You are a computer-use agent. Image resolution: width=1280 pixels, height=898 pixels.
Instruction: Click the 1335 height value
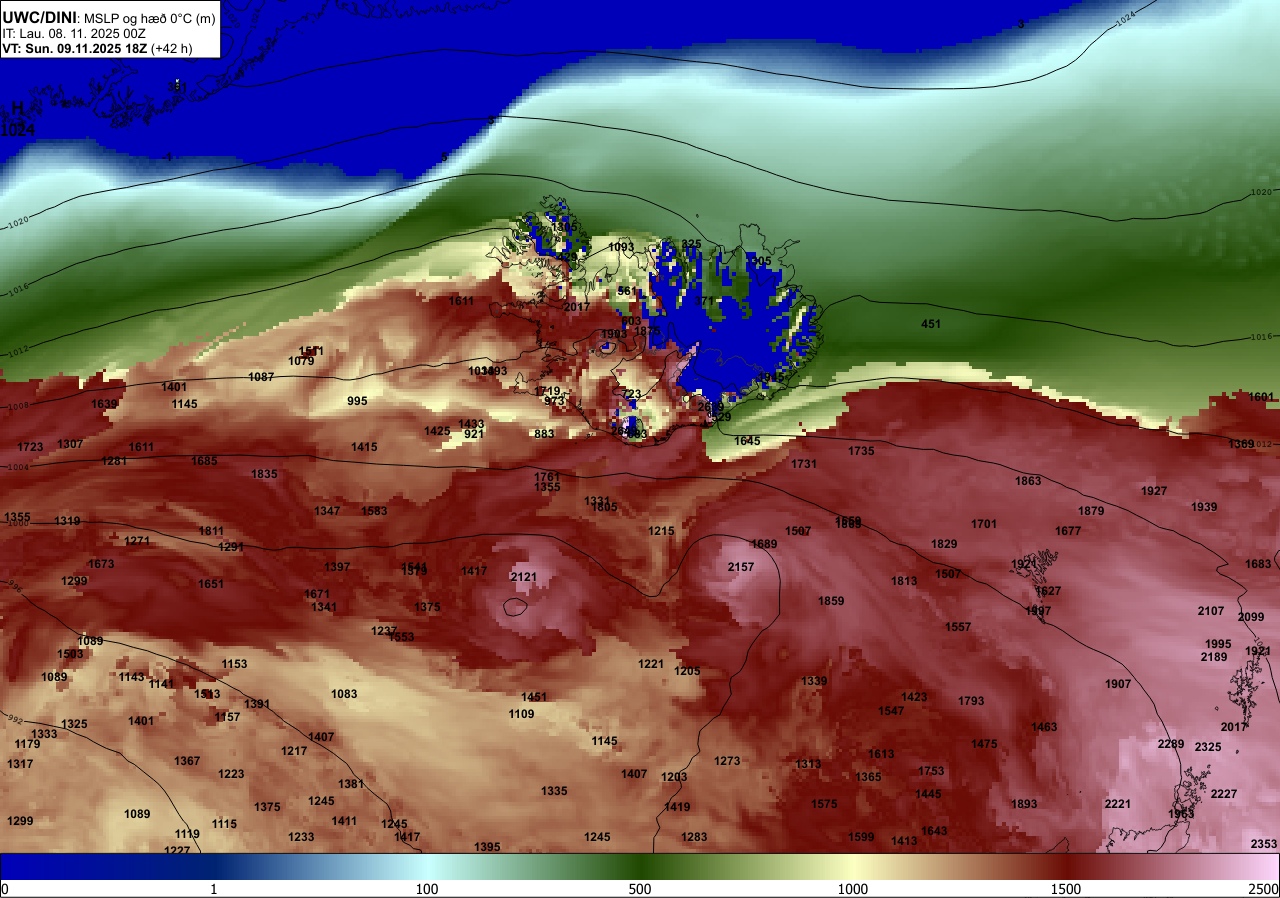click(554, 791)
